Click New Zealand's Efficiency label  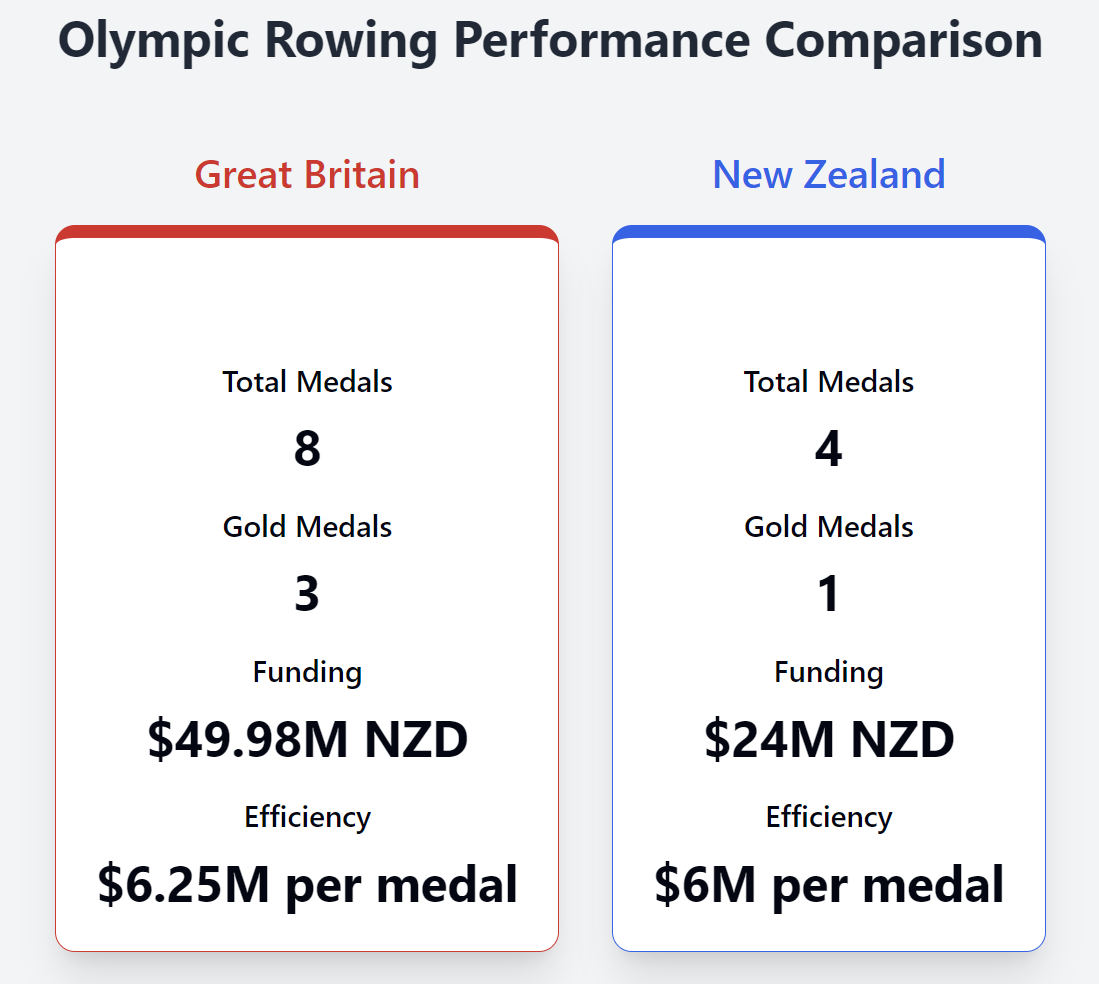(829, 817)
